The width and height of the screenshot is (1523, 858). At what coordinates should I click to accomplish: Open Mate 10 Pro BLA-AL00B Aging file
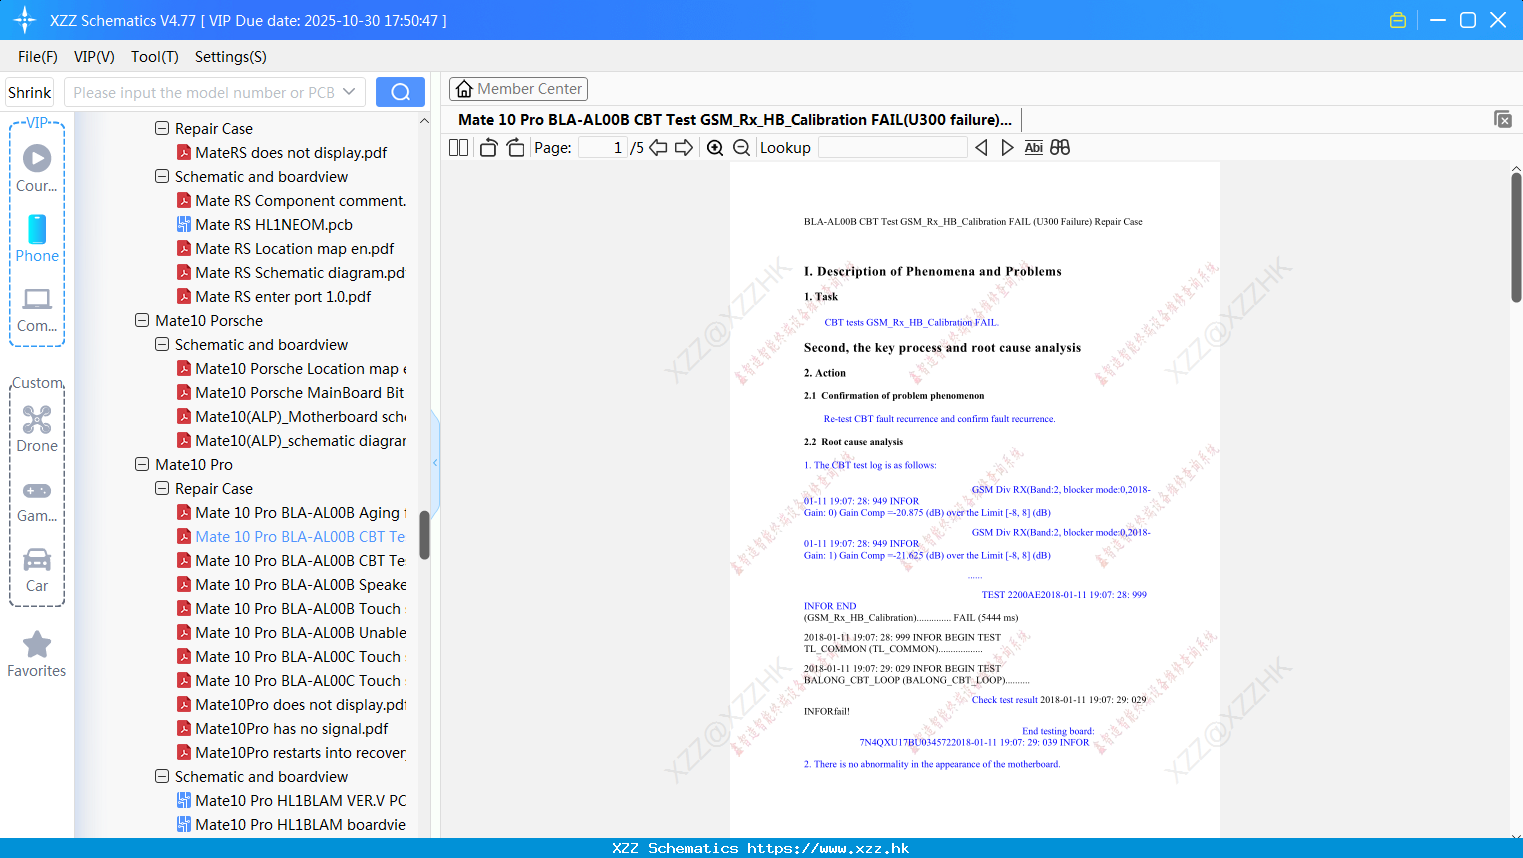click(x=291, y=513)
